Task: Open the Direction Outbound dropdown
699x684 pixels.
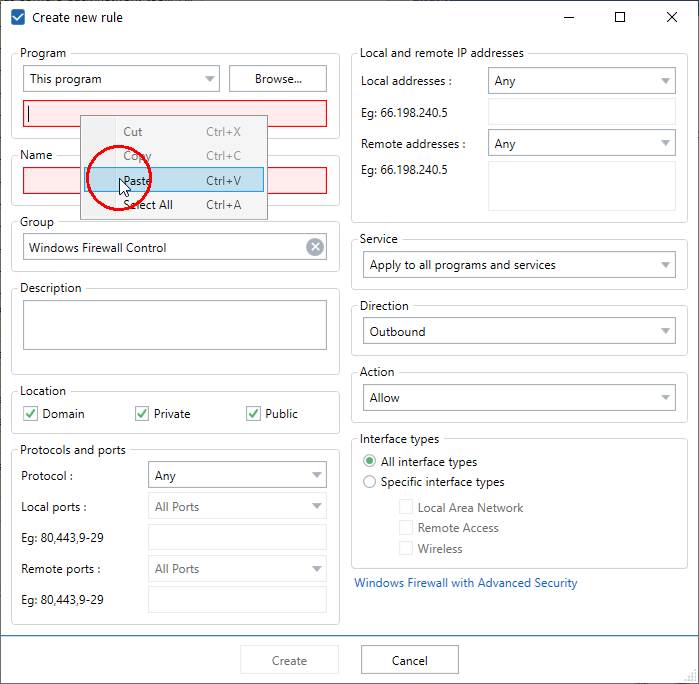Action: (x=517, y=332)
